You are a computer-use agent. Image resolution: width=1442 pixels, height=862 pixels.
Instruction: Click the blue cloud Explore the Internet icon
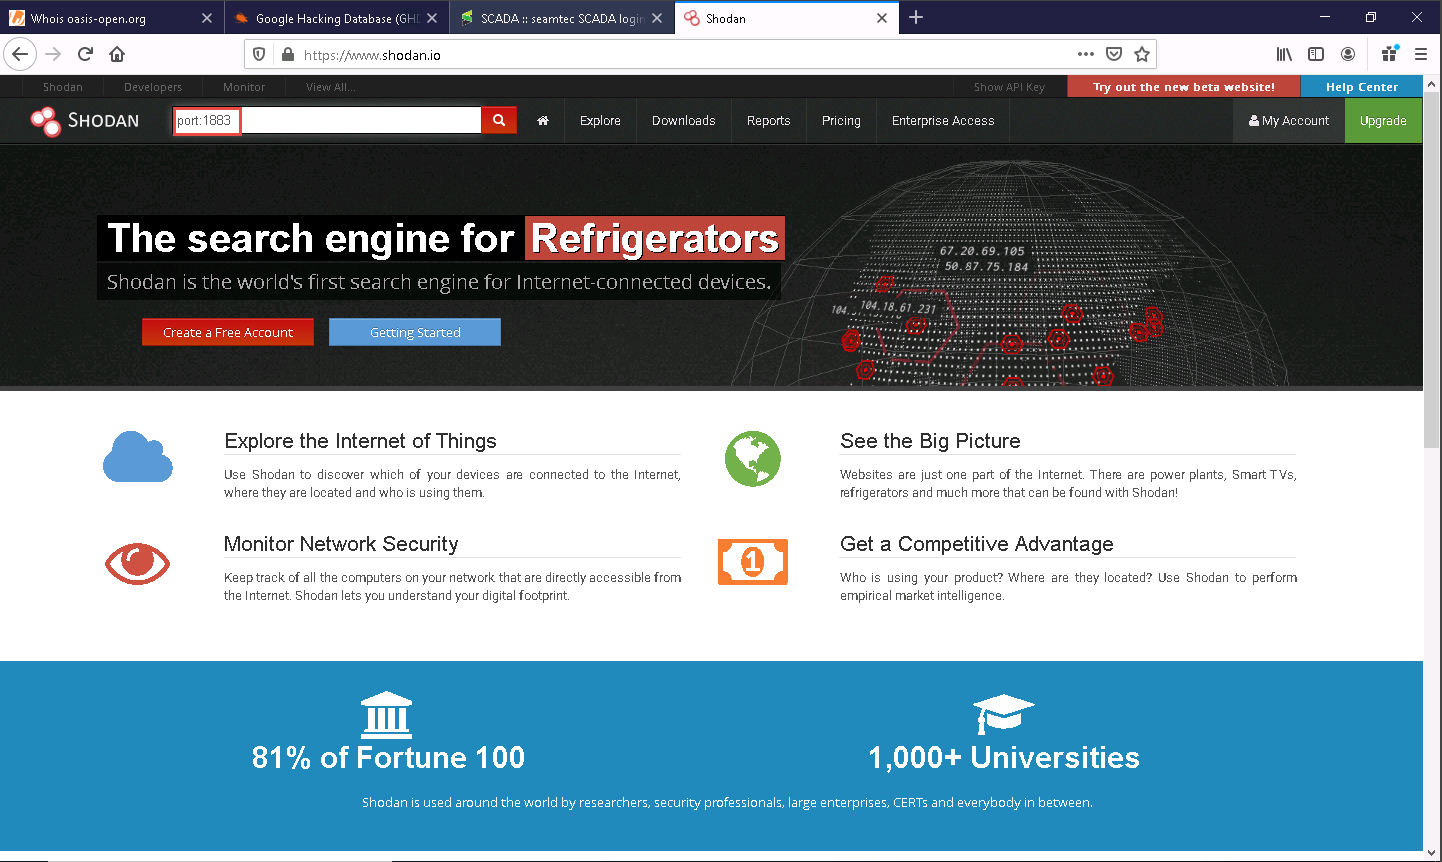point(137,457)
